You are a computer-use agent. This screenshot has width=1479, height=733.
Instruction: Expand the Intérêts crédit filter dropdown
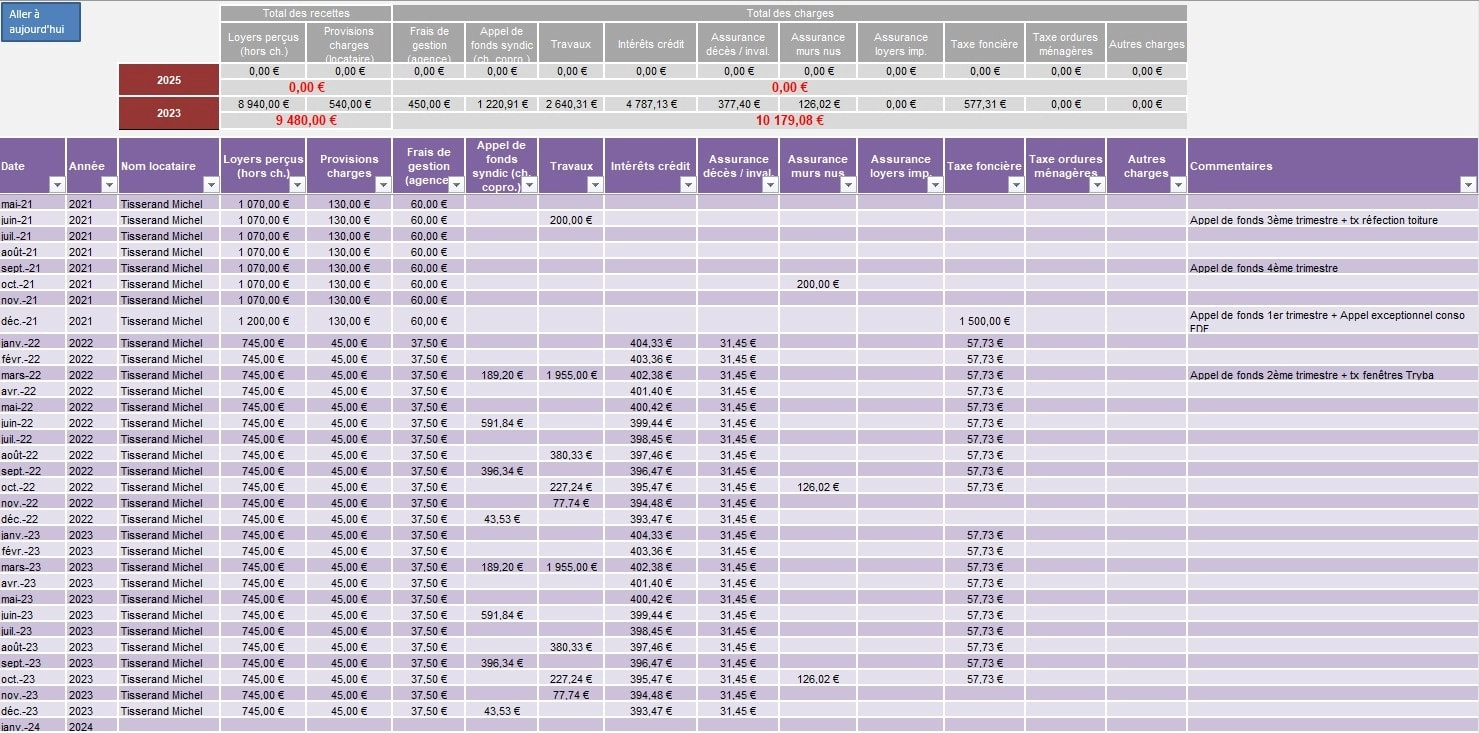point(688,185)
